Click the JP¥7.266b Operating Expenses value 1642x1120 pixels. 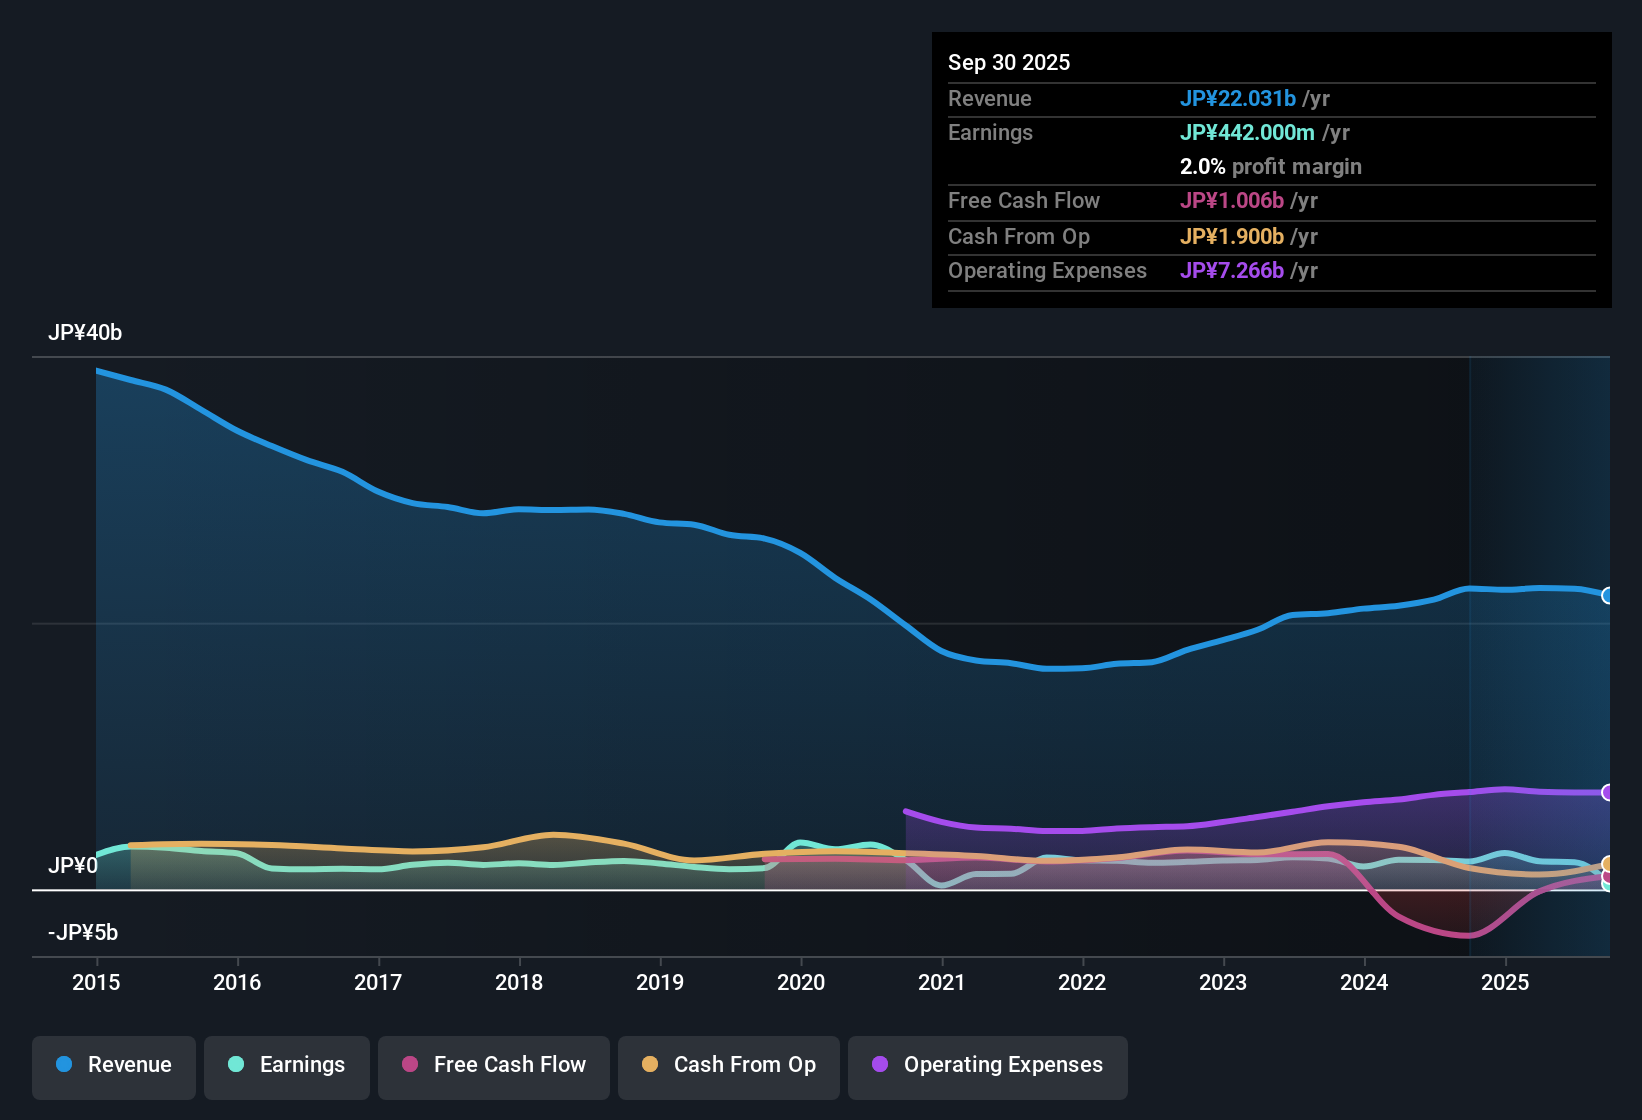(1233, 270)
